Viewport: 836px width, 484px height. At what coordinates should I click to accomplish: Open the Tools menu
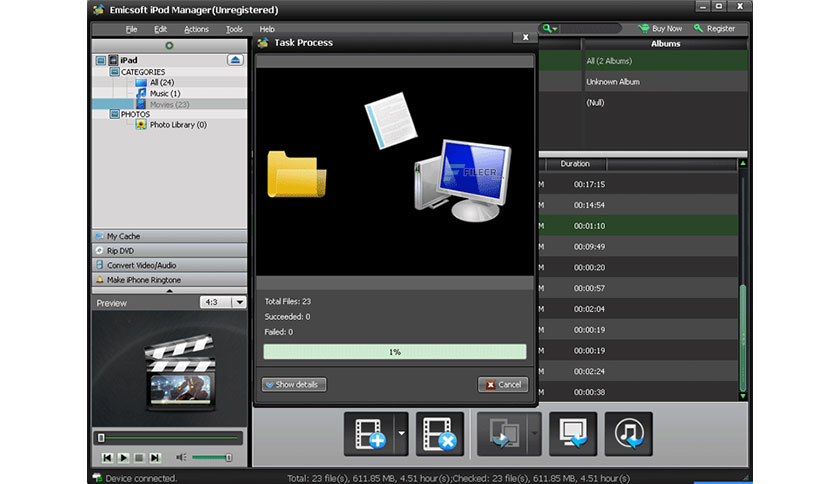(234, 29)
